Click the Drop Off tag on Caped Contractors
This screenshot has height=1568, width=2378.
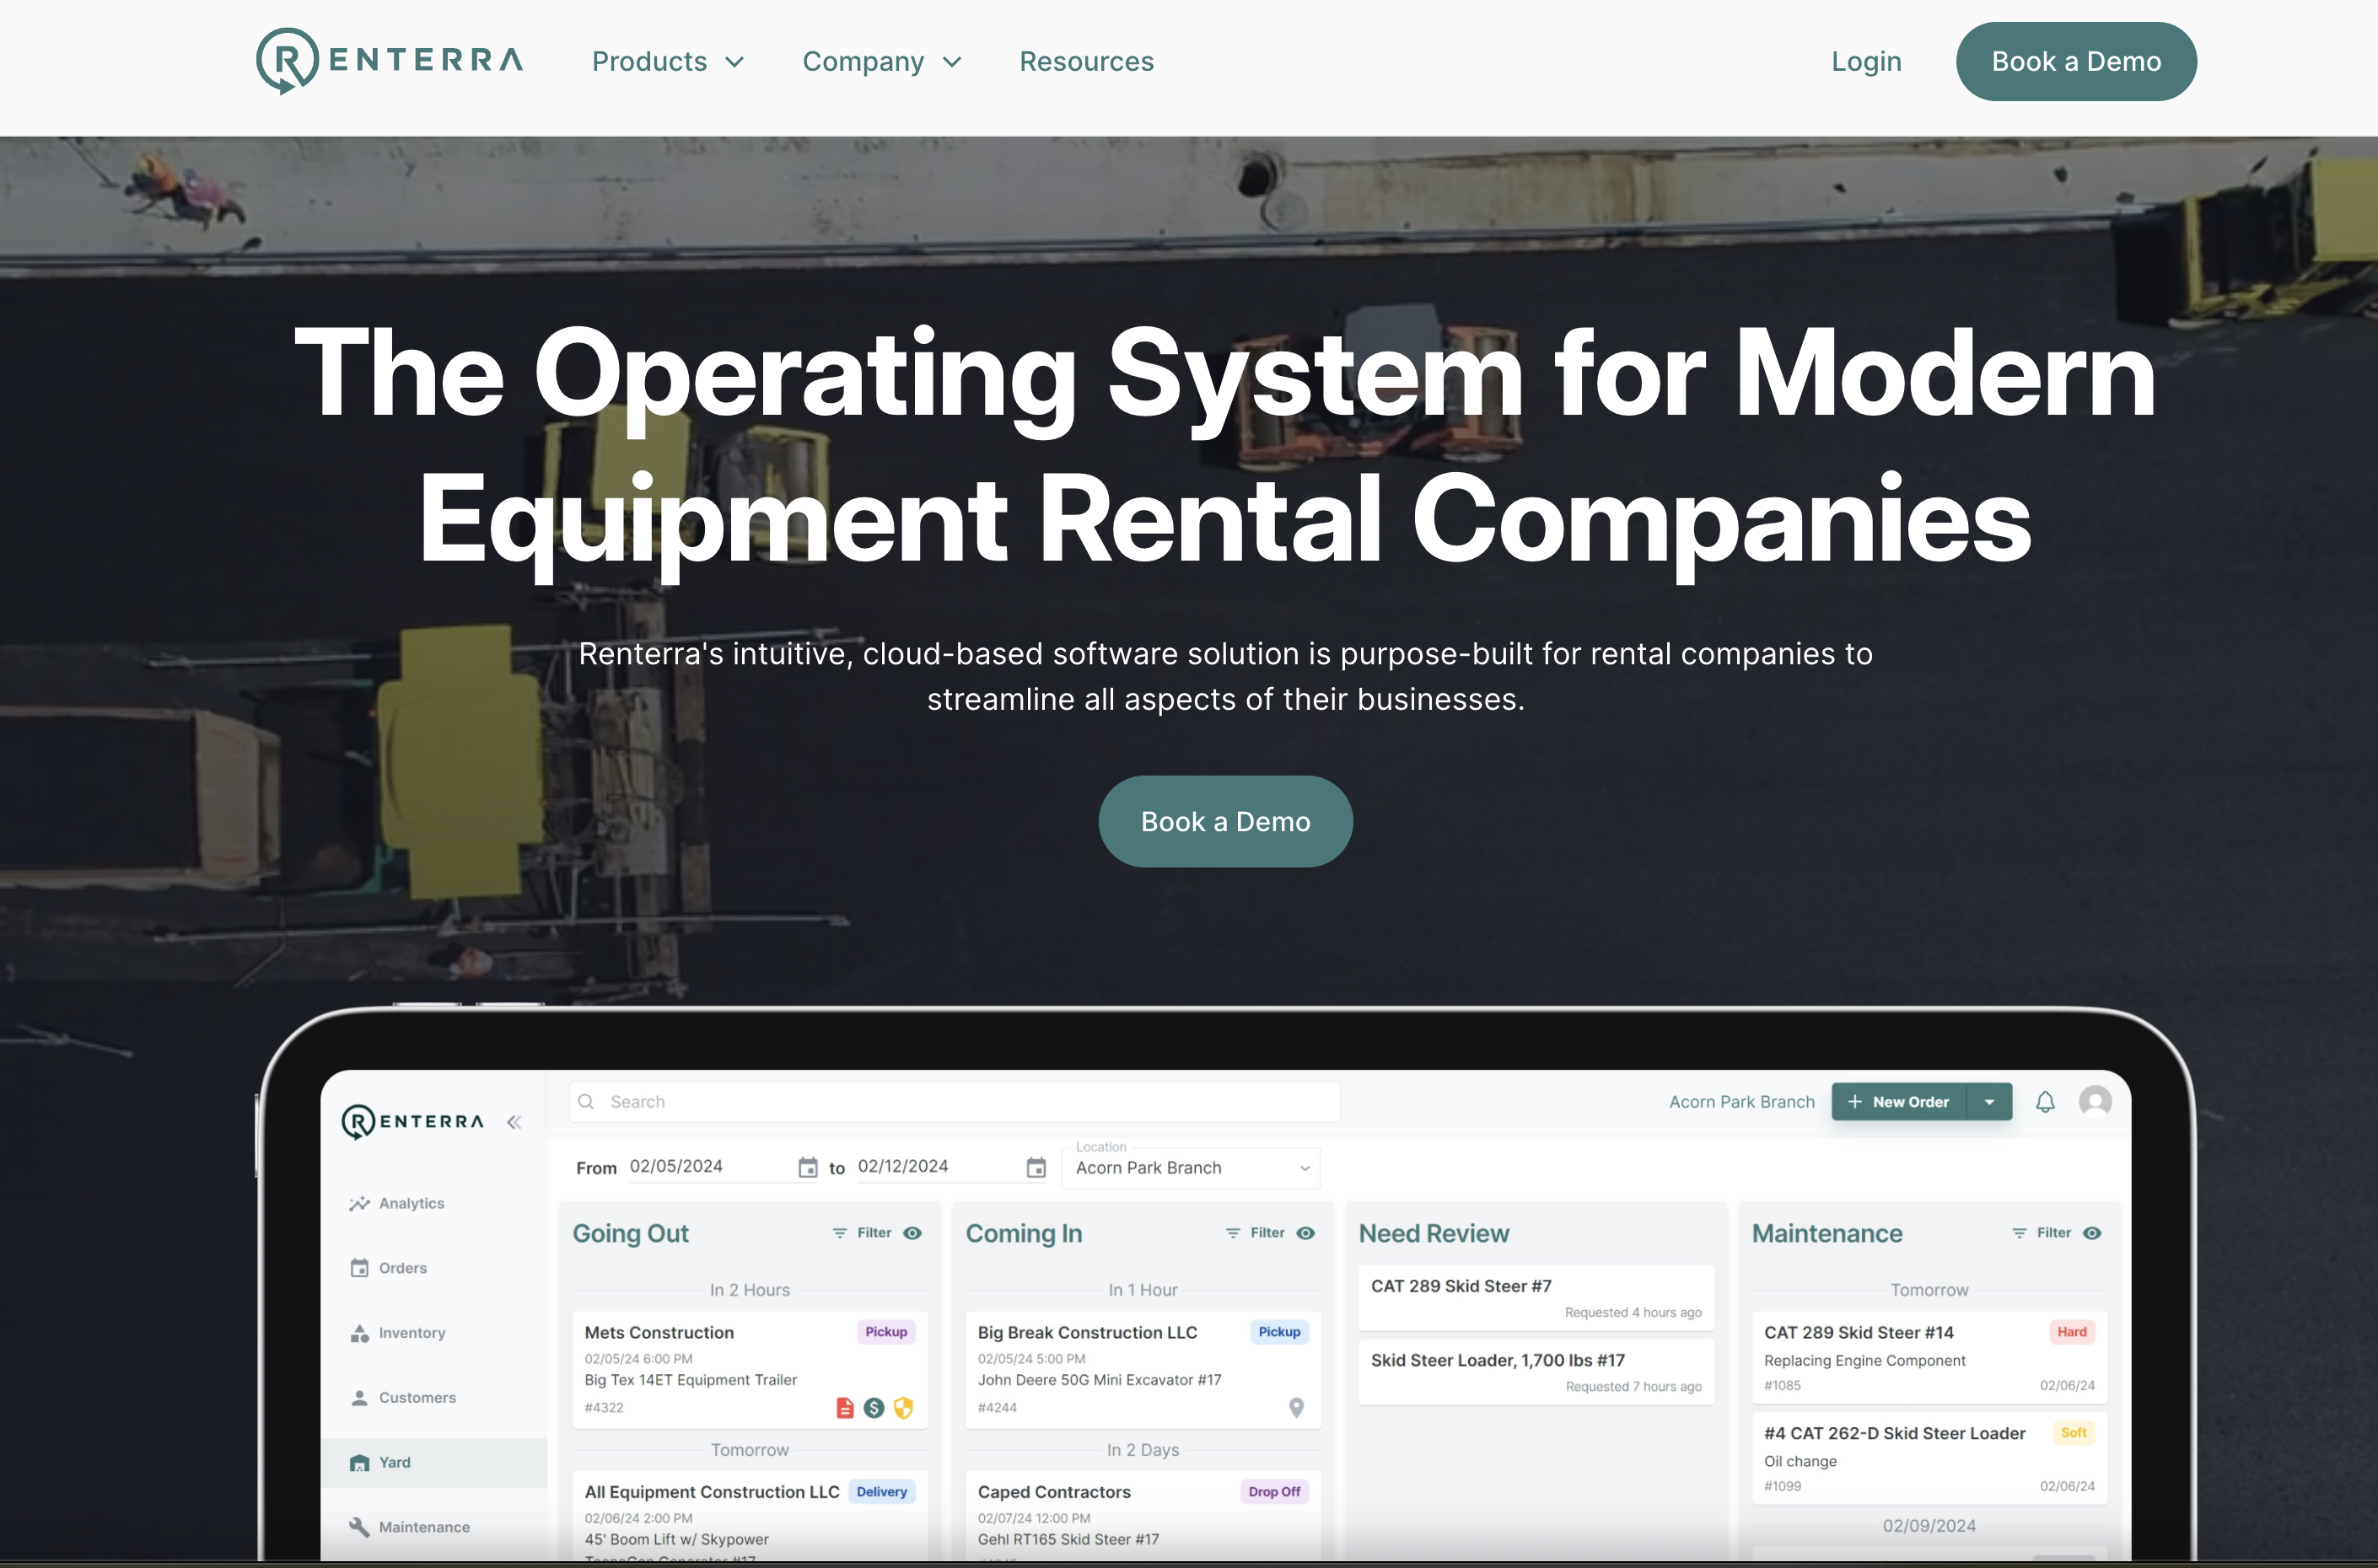(x=1274, y=1492)
